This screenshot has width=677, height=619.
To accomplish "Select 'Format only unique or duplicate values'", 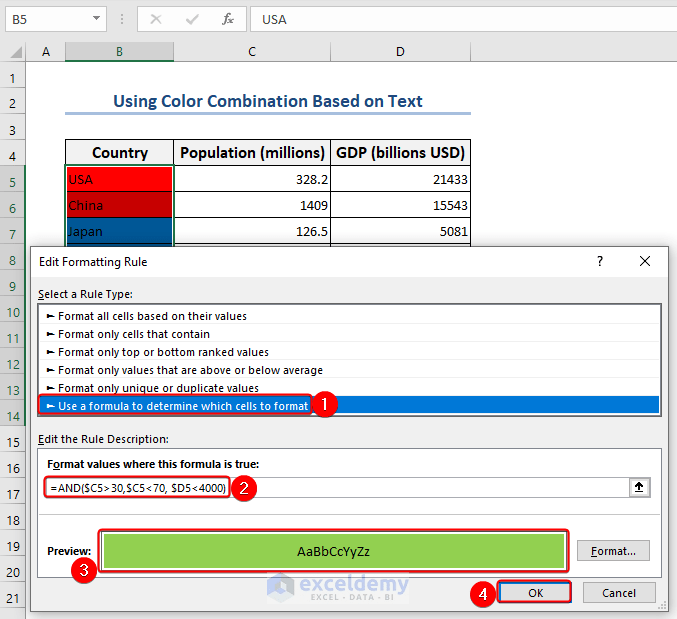I will coord(349,388).
